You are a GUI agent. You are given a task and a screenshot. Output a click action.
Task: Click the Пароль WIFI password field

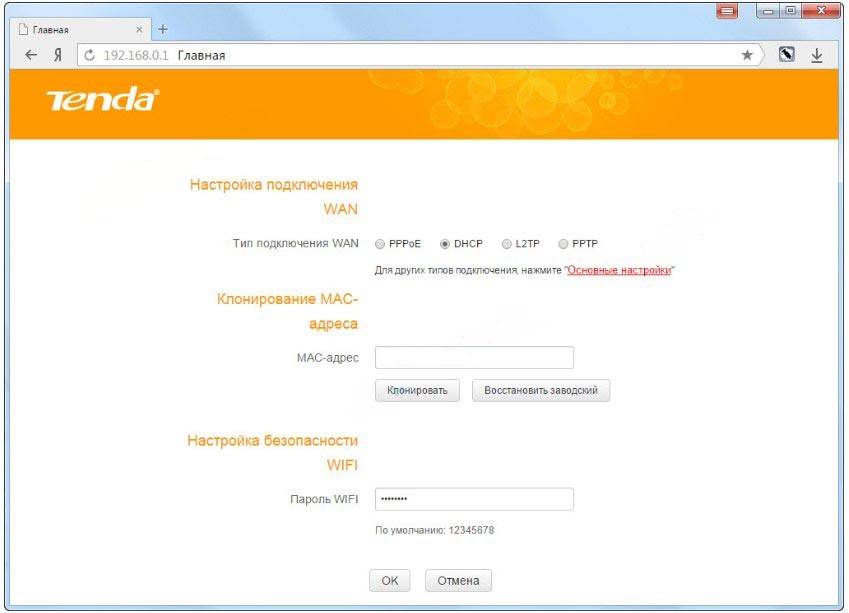[474, 500]
